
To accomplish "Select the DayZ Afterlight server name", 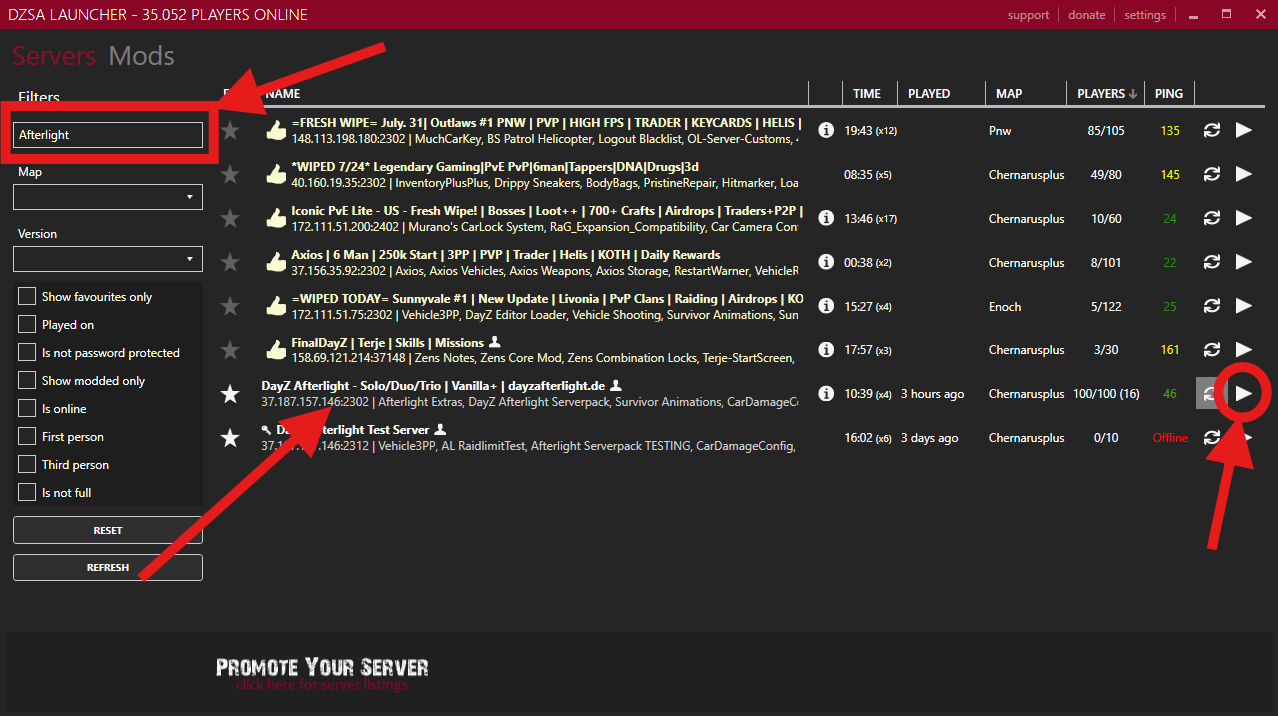I will pos(433,386).
